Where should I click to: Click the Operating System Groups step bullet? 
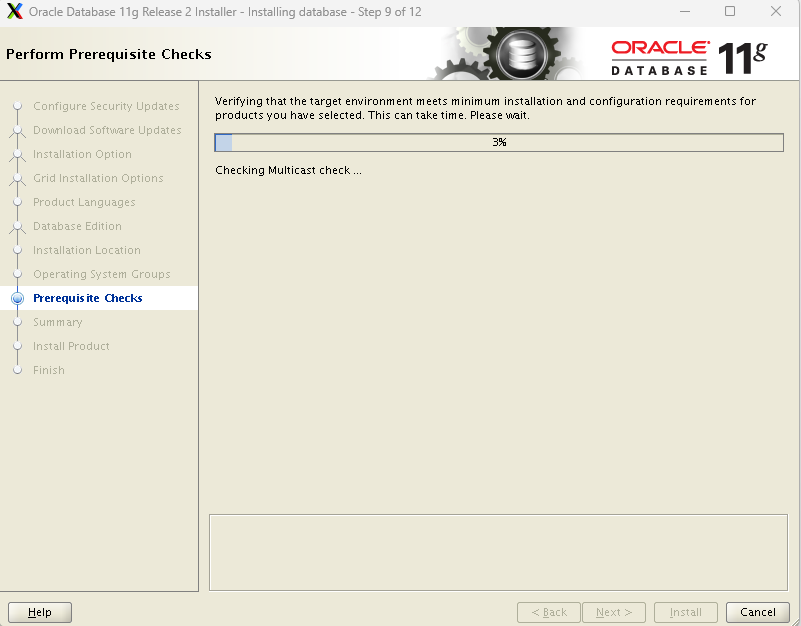point(17,274)
